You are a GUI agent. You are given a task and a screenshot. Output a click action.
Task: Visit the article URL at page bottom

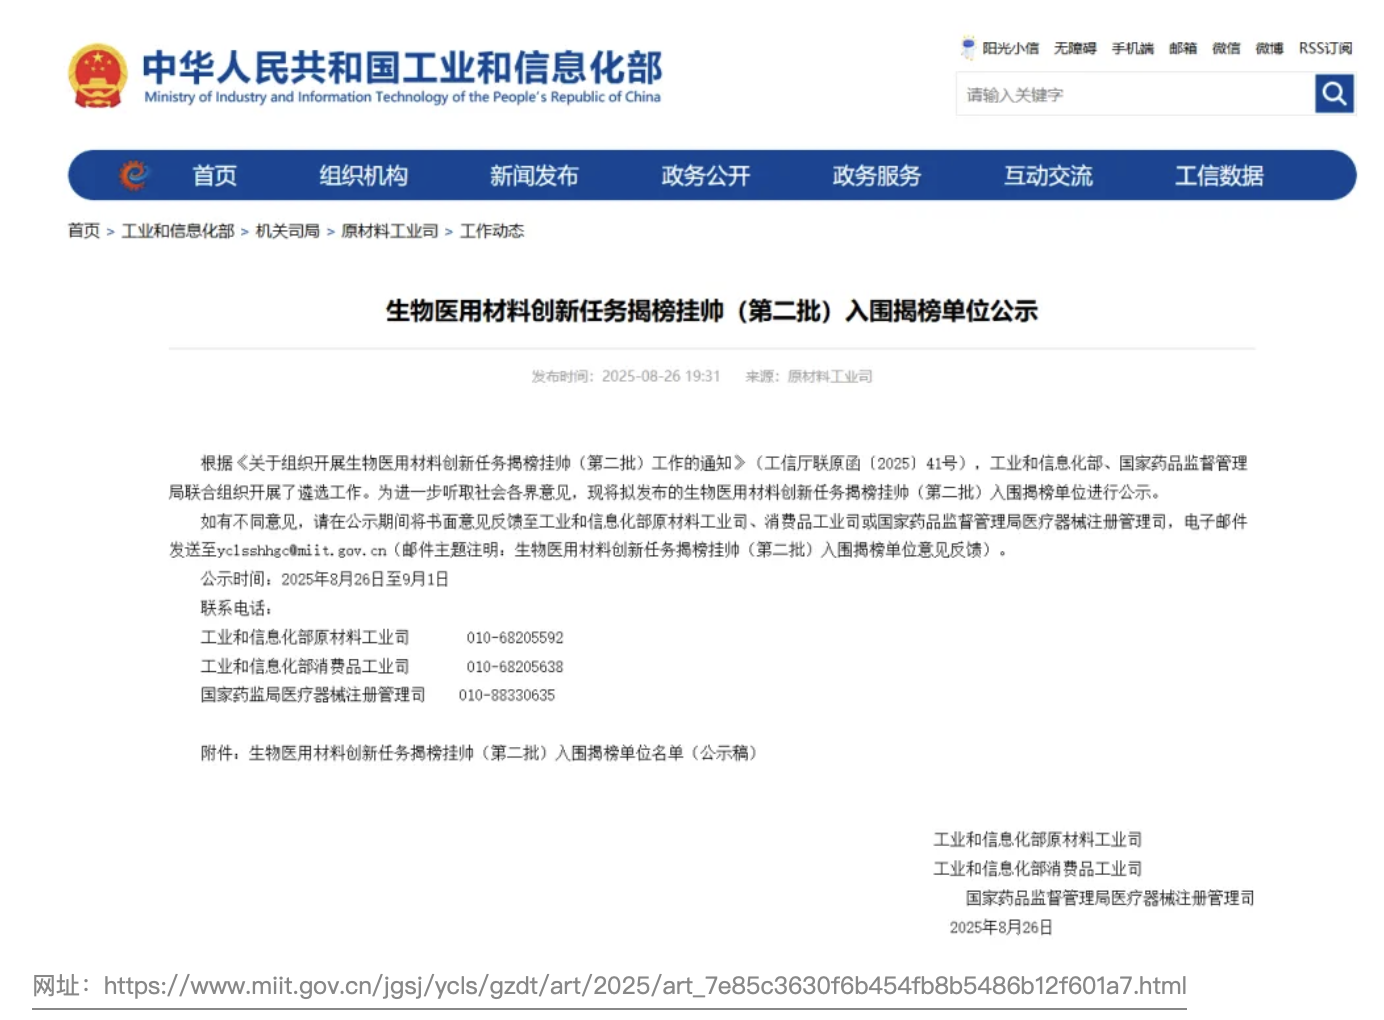[646, 986]
